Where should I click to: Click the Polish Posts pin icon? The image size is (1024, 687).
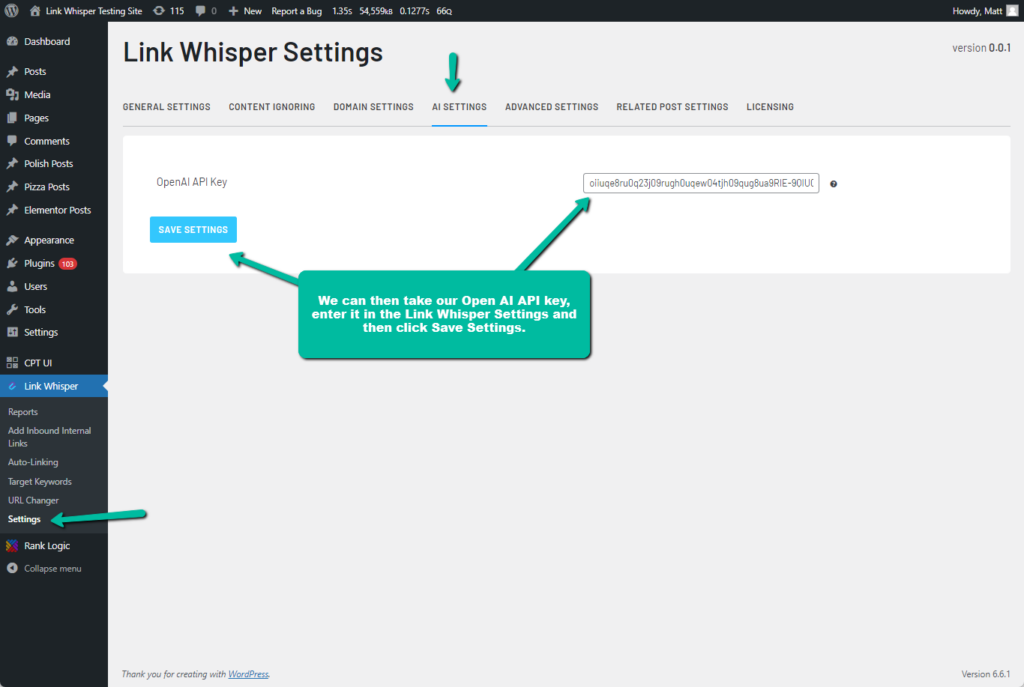pos(12,163)
